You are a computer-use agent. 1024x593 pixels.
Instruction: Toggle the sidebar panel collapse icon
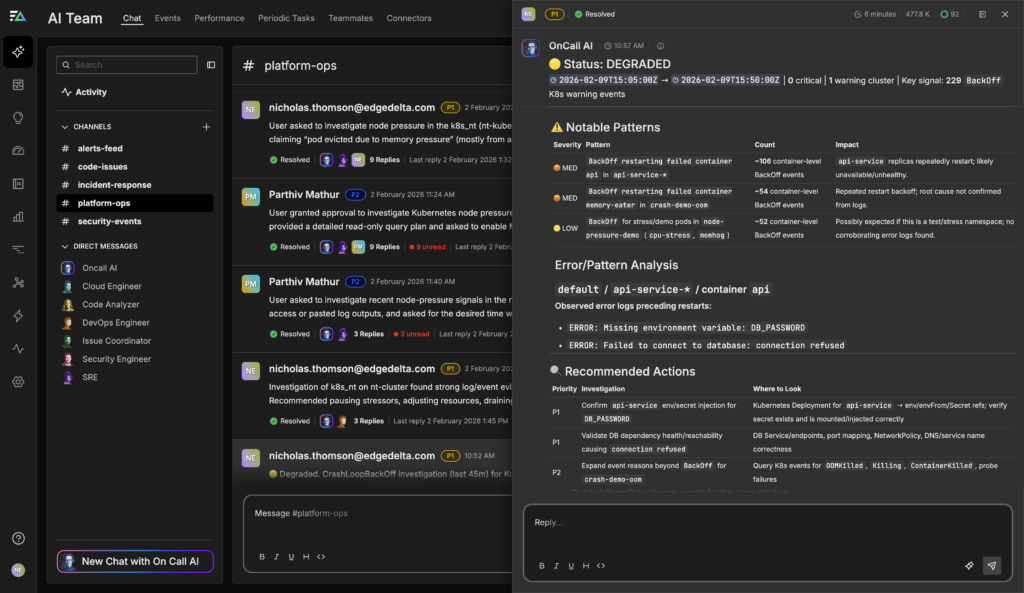(211, 65)
